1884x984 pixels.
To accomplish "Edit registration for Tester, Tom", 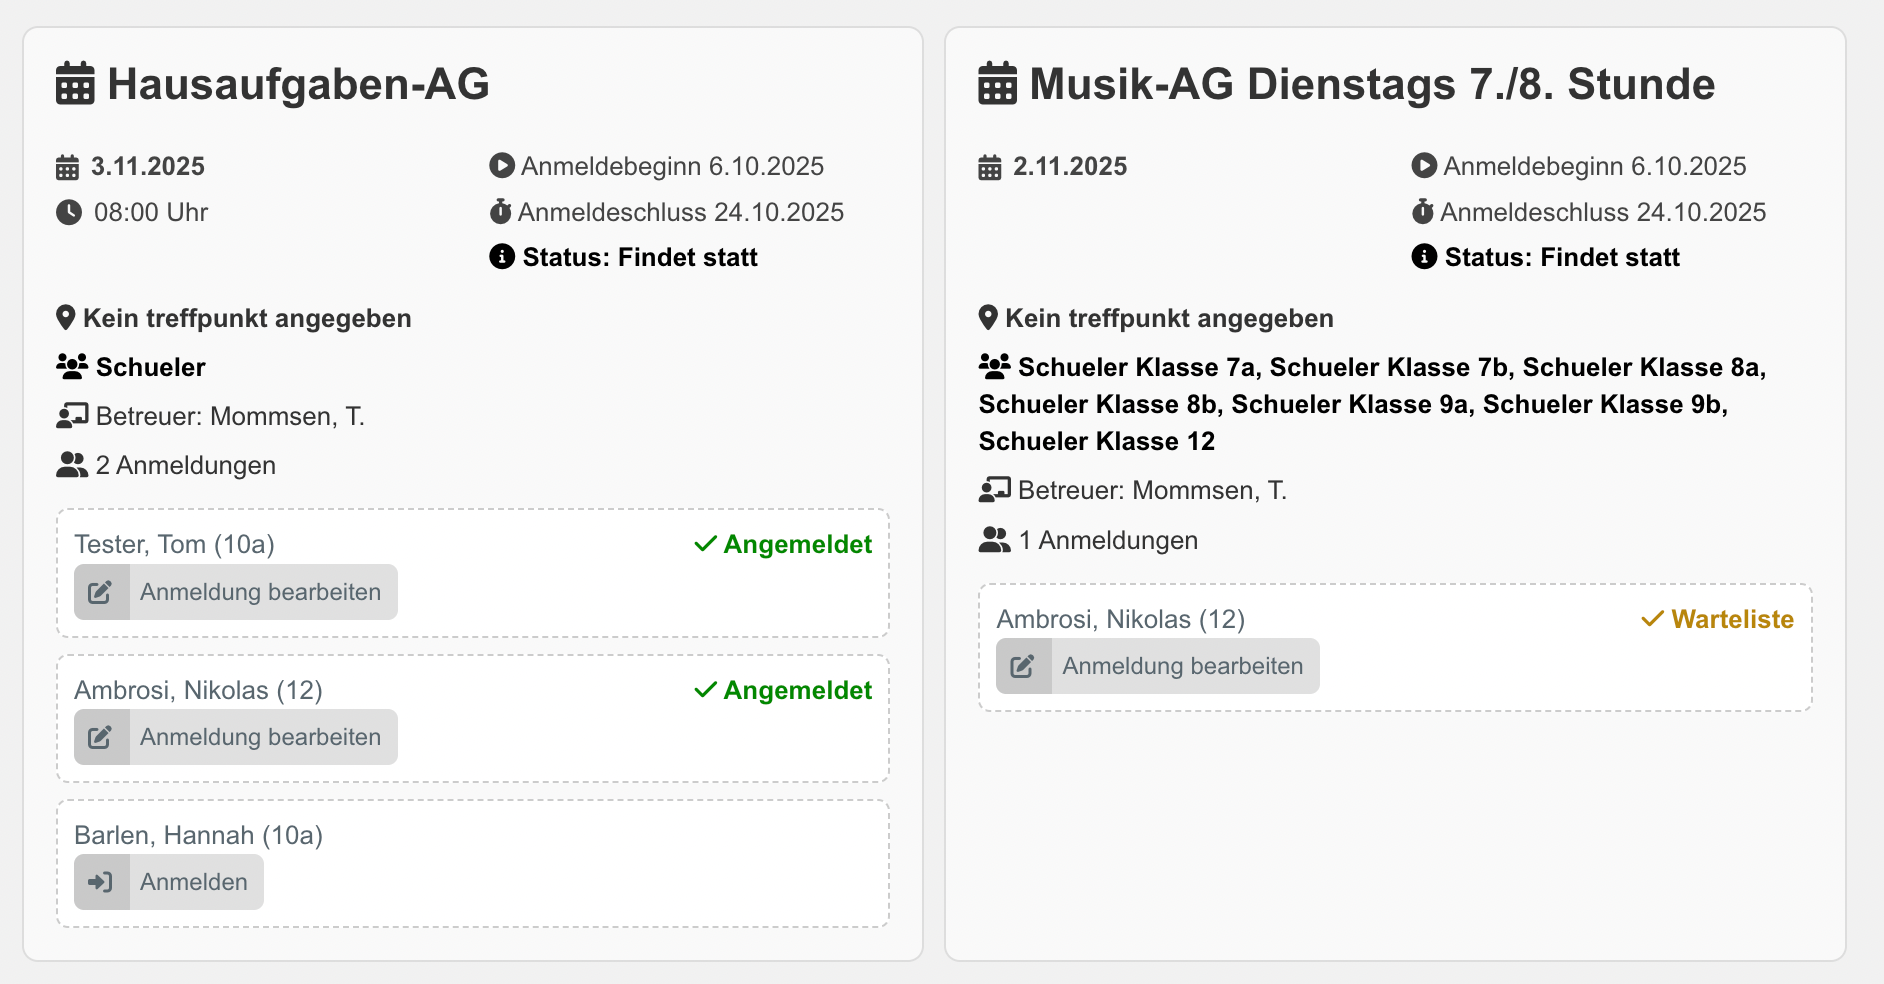I will [x=236, y=592].
